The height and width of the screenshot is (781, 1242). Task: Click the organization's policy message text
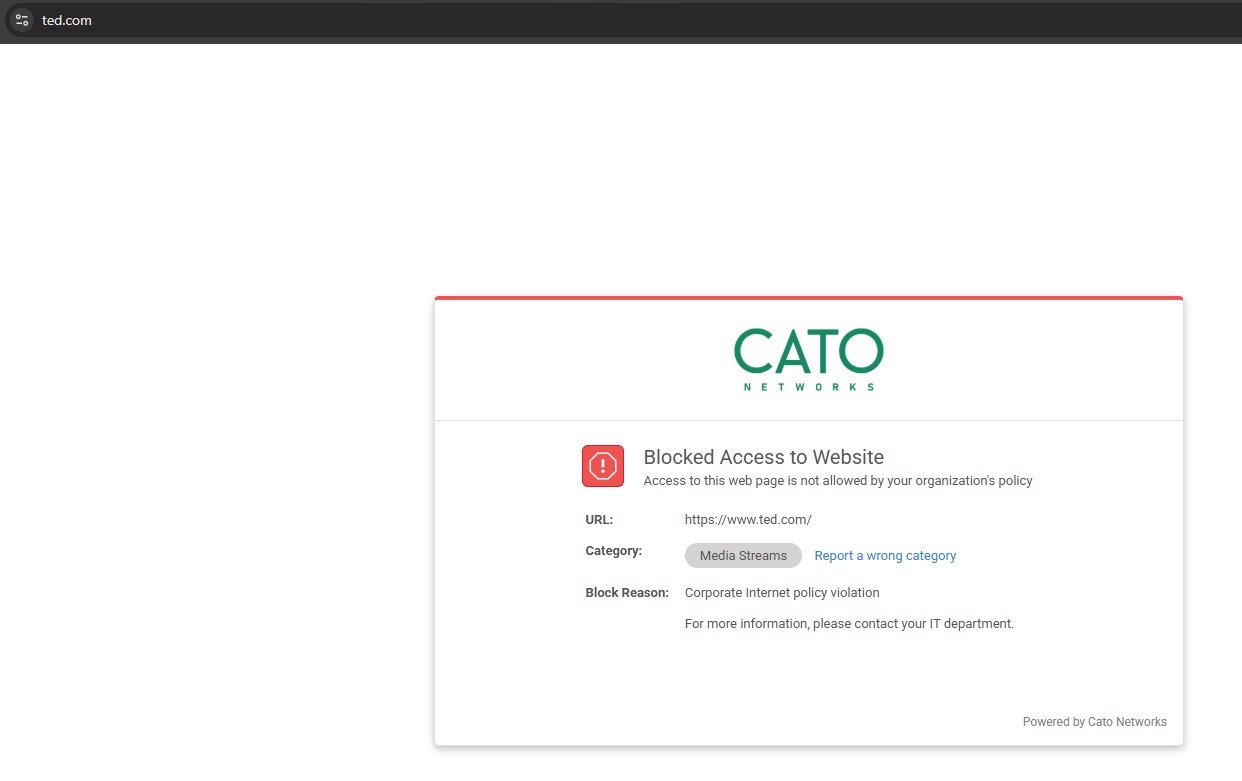point(837,481)
